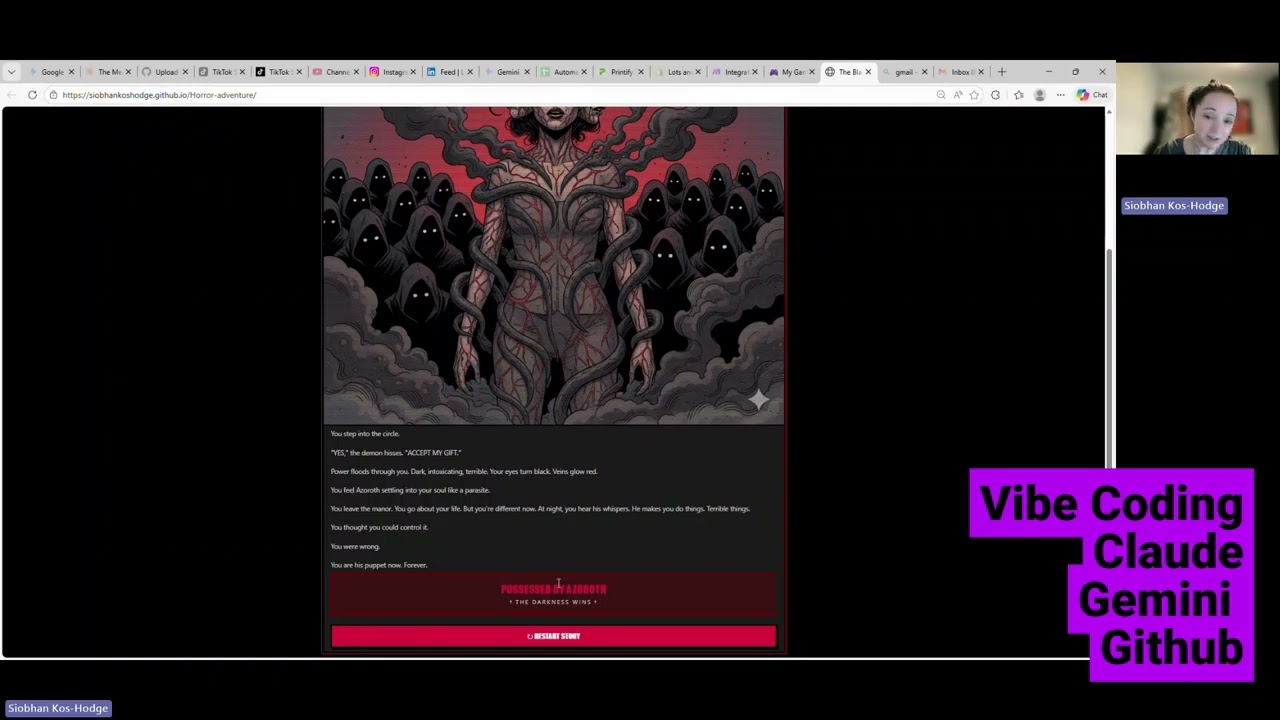Click 'The Darkness Wins' subtitle text

[x=553, y=602]
